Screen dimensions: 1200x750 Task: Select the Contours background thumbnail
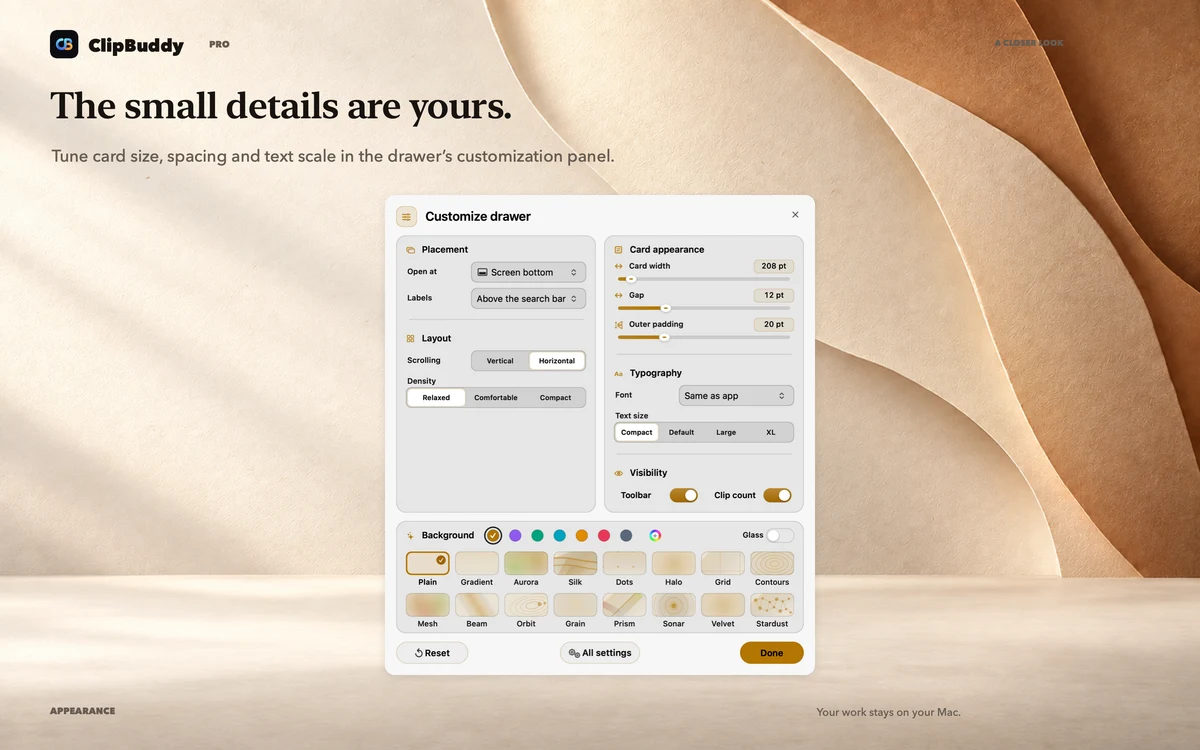772,564
